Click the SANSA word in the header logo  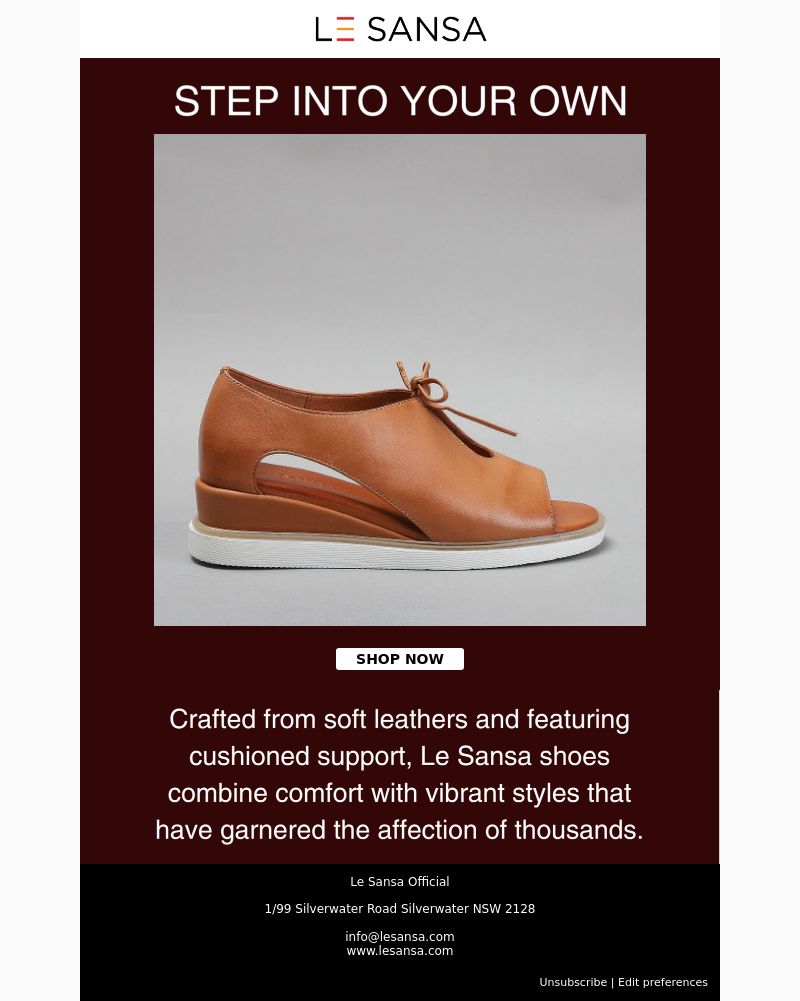[426, 29]
